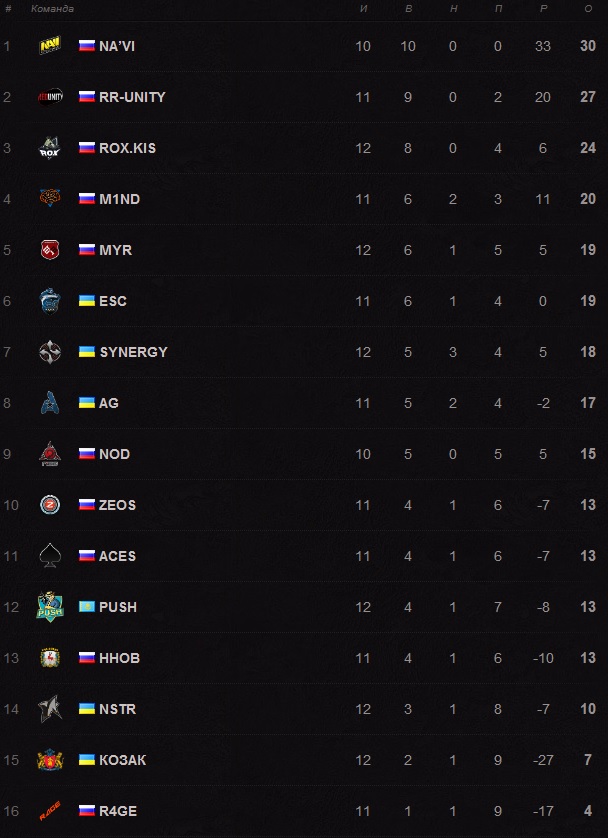Click the PUSH team logo
This screenshot has width=608, height=838.
[50, 607]
